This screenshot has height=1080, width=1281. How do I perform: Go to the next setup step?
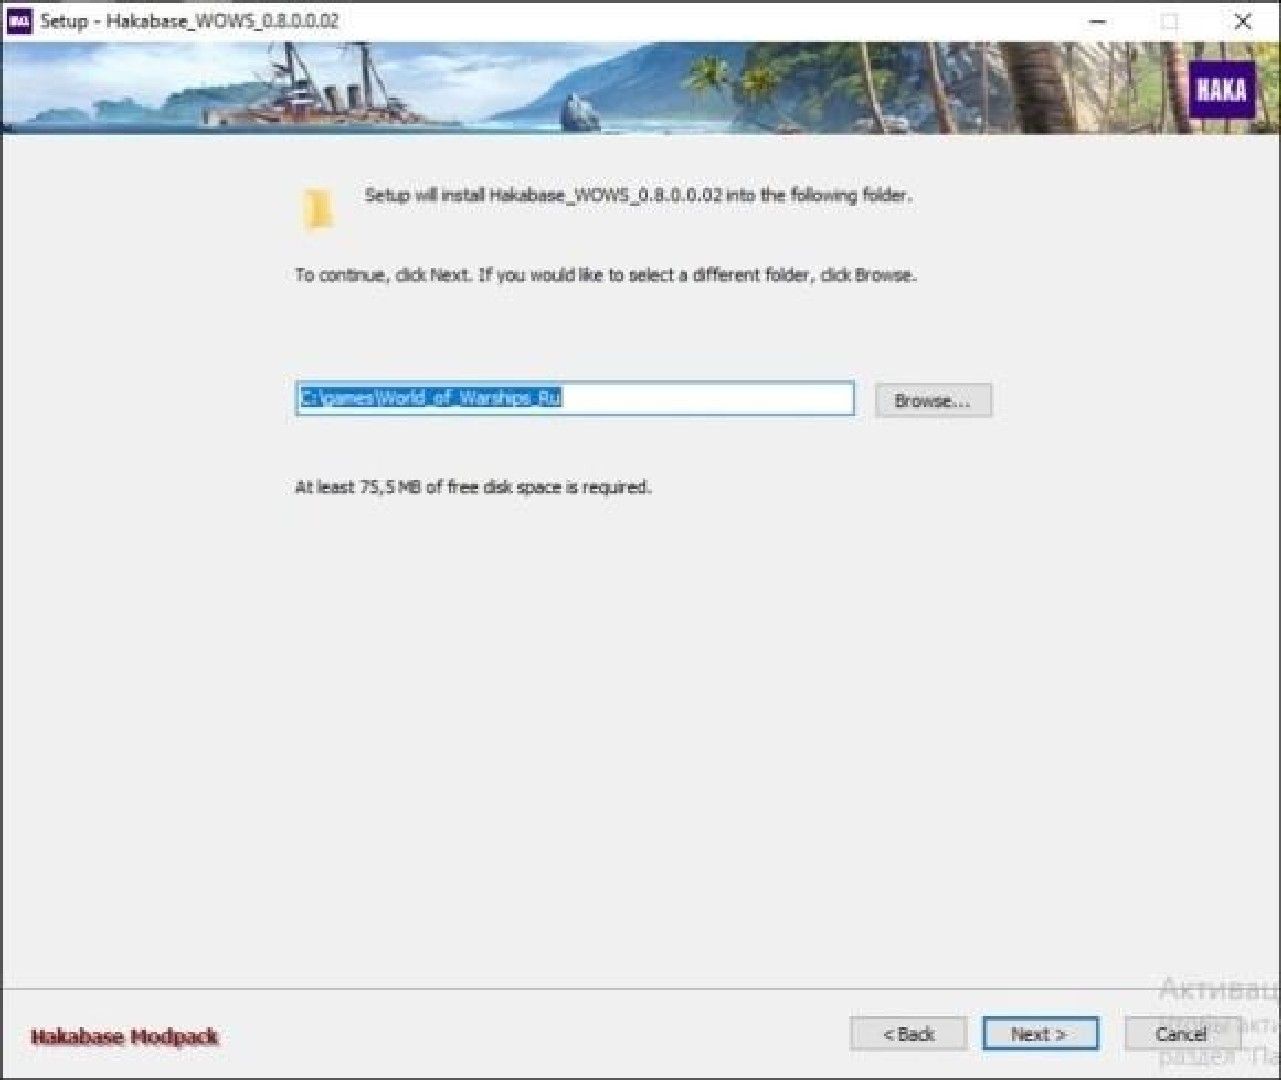click(1040, 1034)
